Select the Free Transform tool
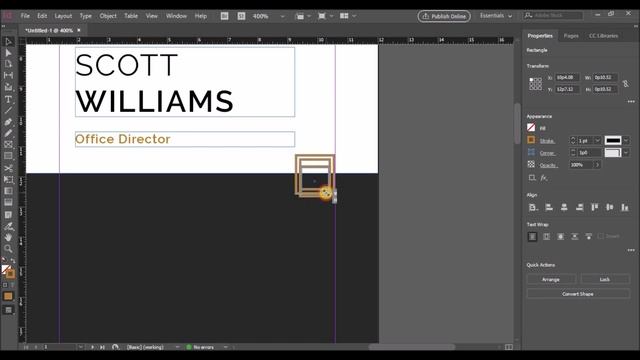The image size is (640, 360). point(8,180)
